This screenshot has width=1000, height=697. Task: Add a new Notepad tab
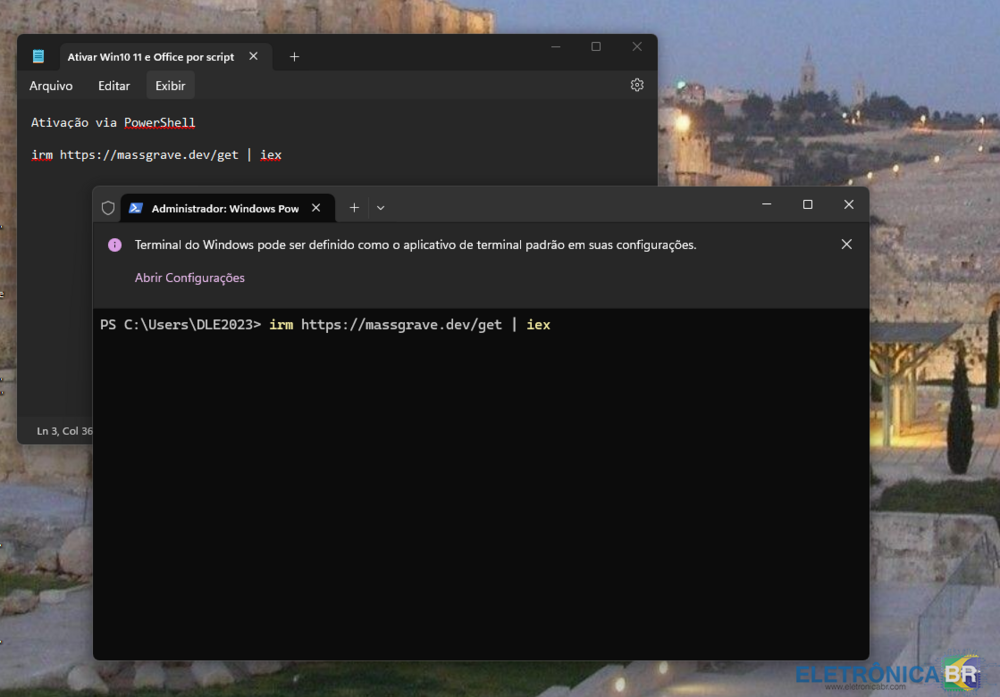[x=294, y=57]
